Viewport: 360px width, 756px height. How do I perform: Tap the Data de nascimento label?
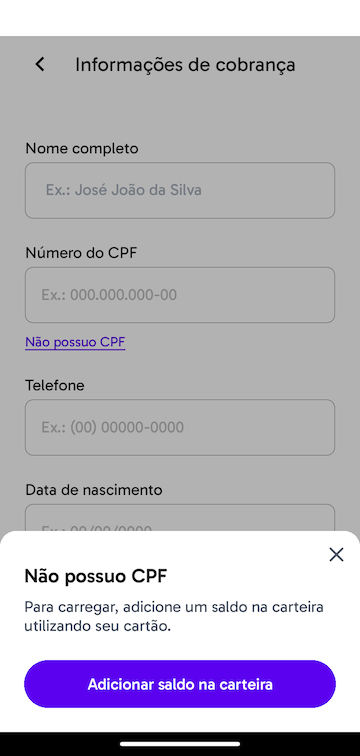(94, 490)
